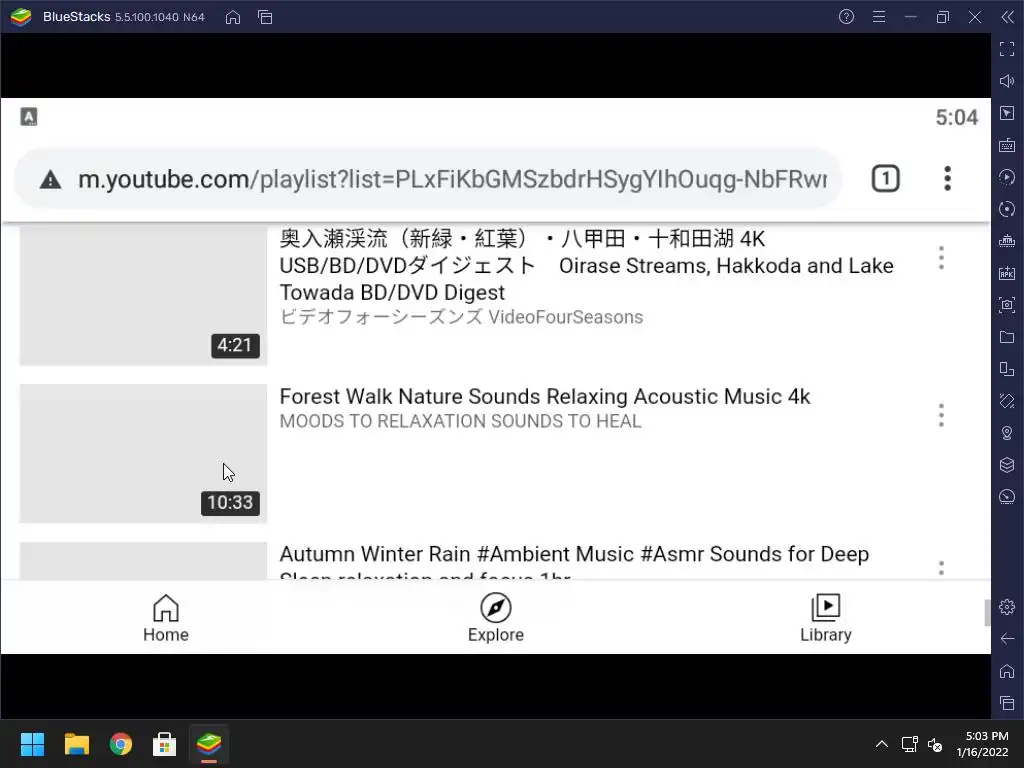Click the sidebar back arrow icon
Image resolution: width=1024 pixels, height=768 pixels.
(x=1007, y=639)
